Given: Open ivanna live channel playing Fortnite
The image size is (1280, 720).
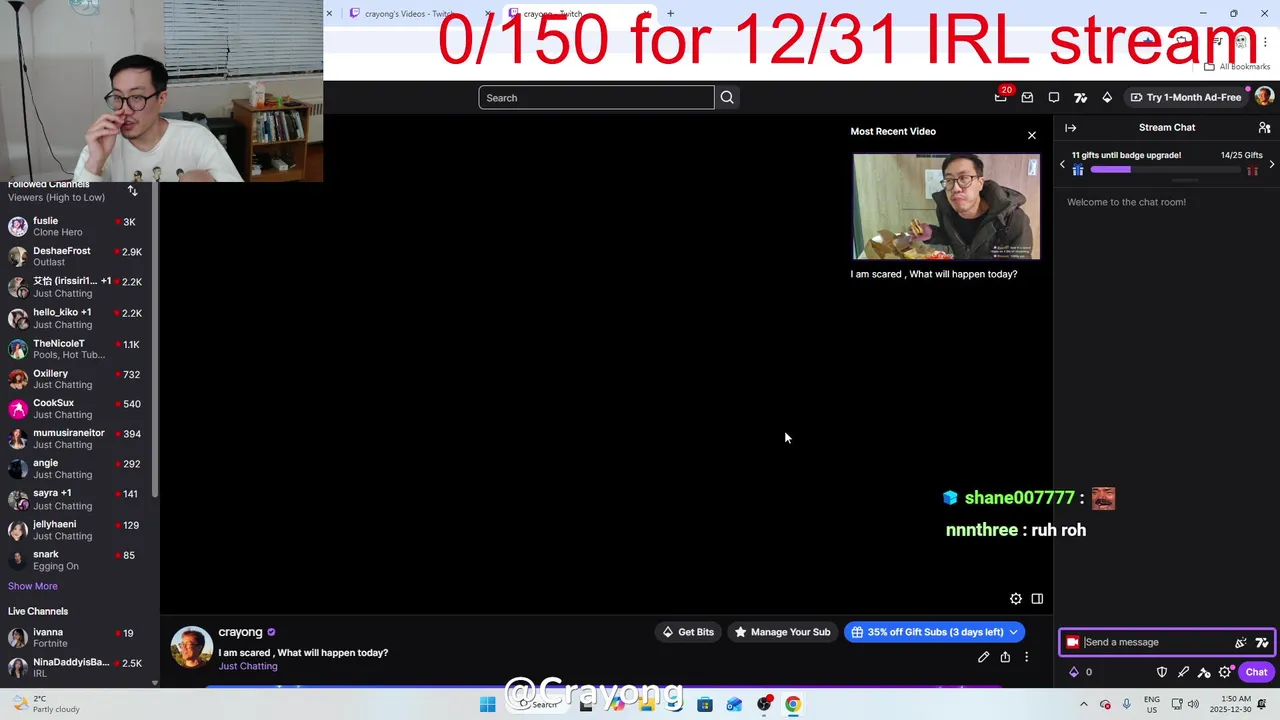Looking at the screenshot, I should [78, 638].
